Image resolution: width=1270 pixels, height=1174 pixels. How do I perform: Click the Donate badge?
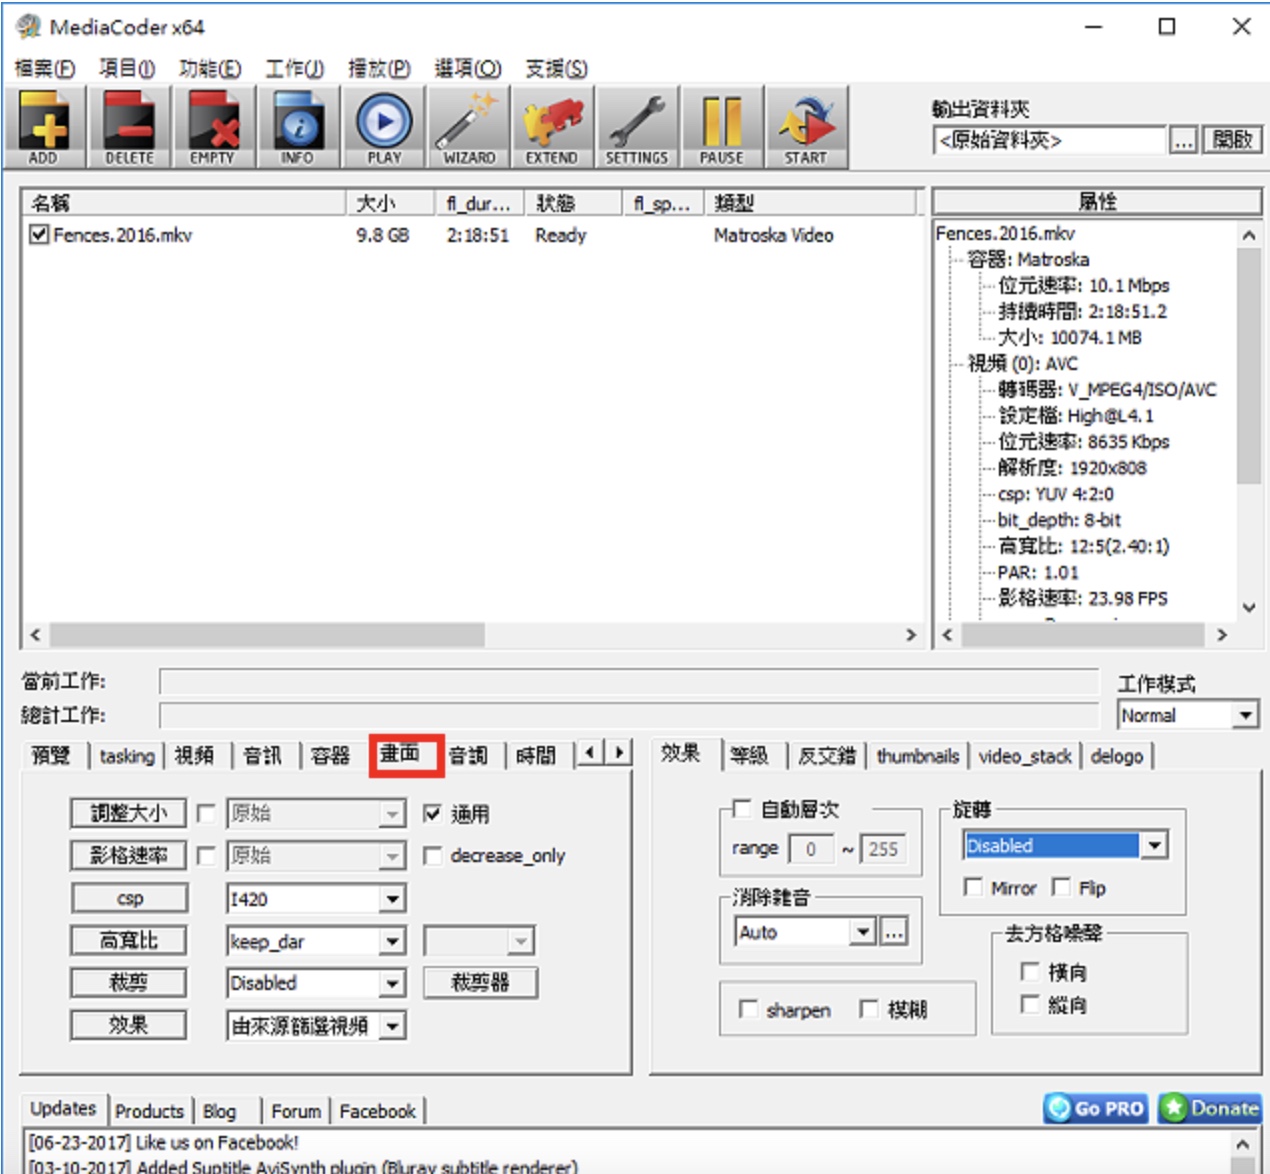(1210, 1108)
